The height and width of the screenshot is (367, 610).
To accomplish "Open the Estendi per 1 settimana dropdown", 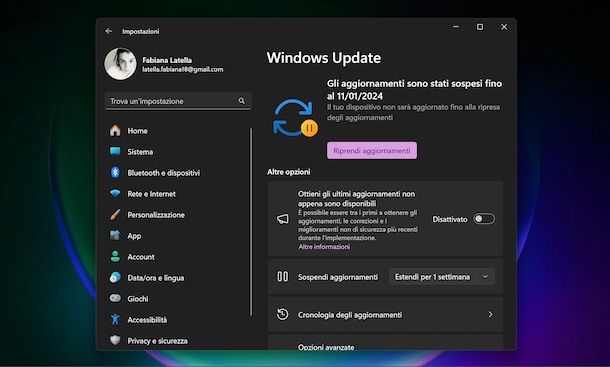I will (442, 277).
